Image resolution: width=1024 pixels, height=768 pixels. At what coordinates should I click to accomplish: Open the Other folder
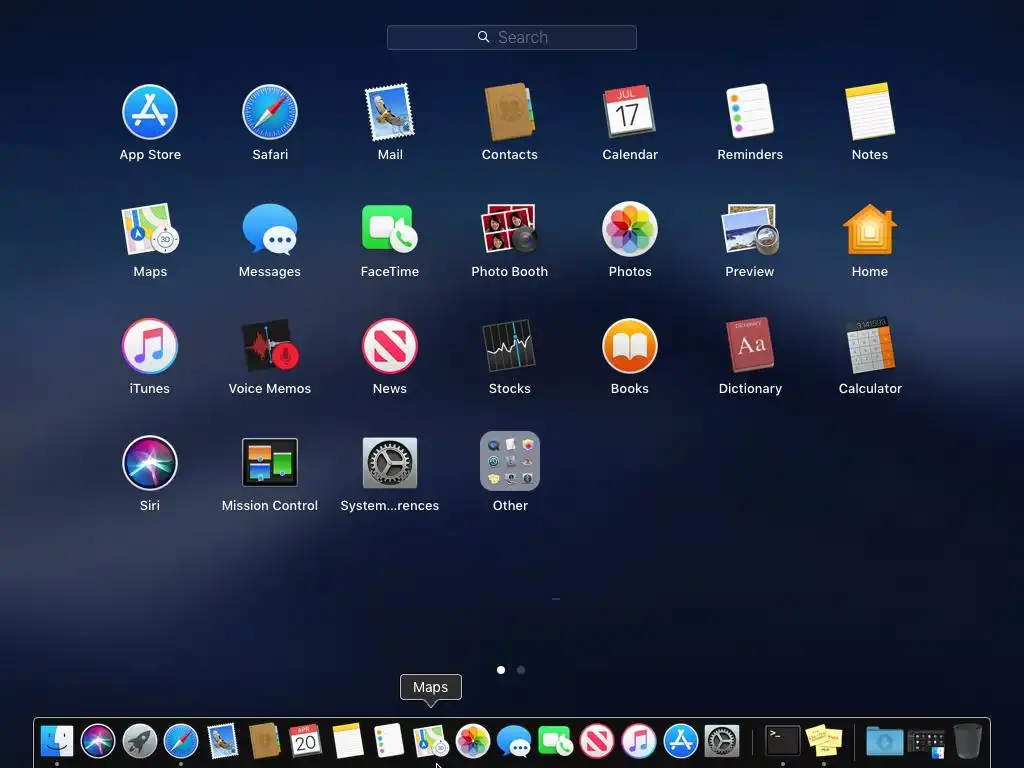pyautogui.click(x=509, y=461)
